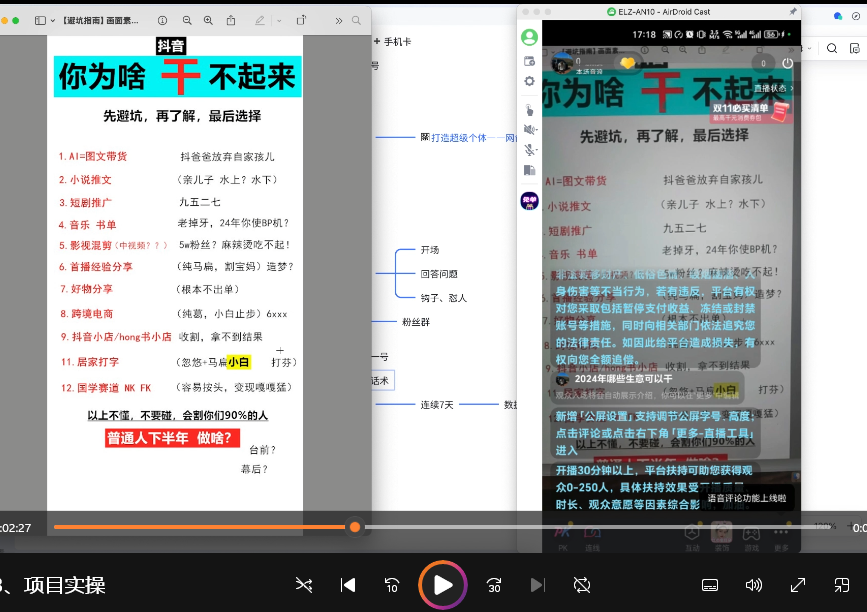867x612 pixels.
Task: Click the 3、项目实操 video title
Action: click(53, 585)
